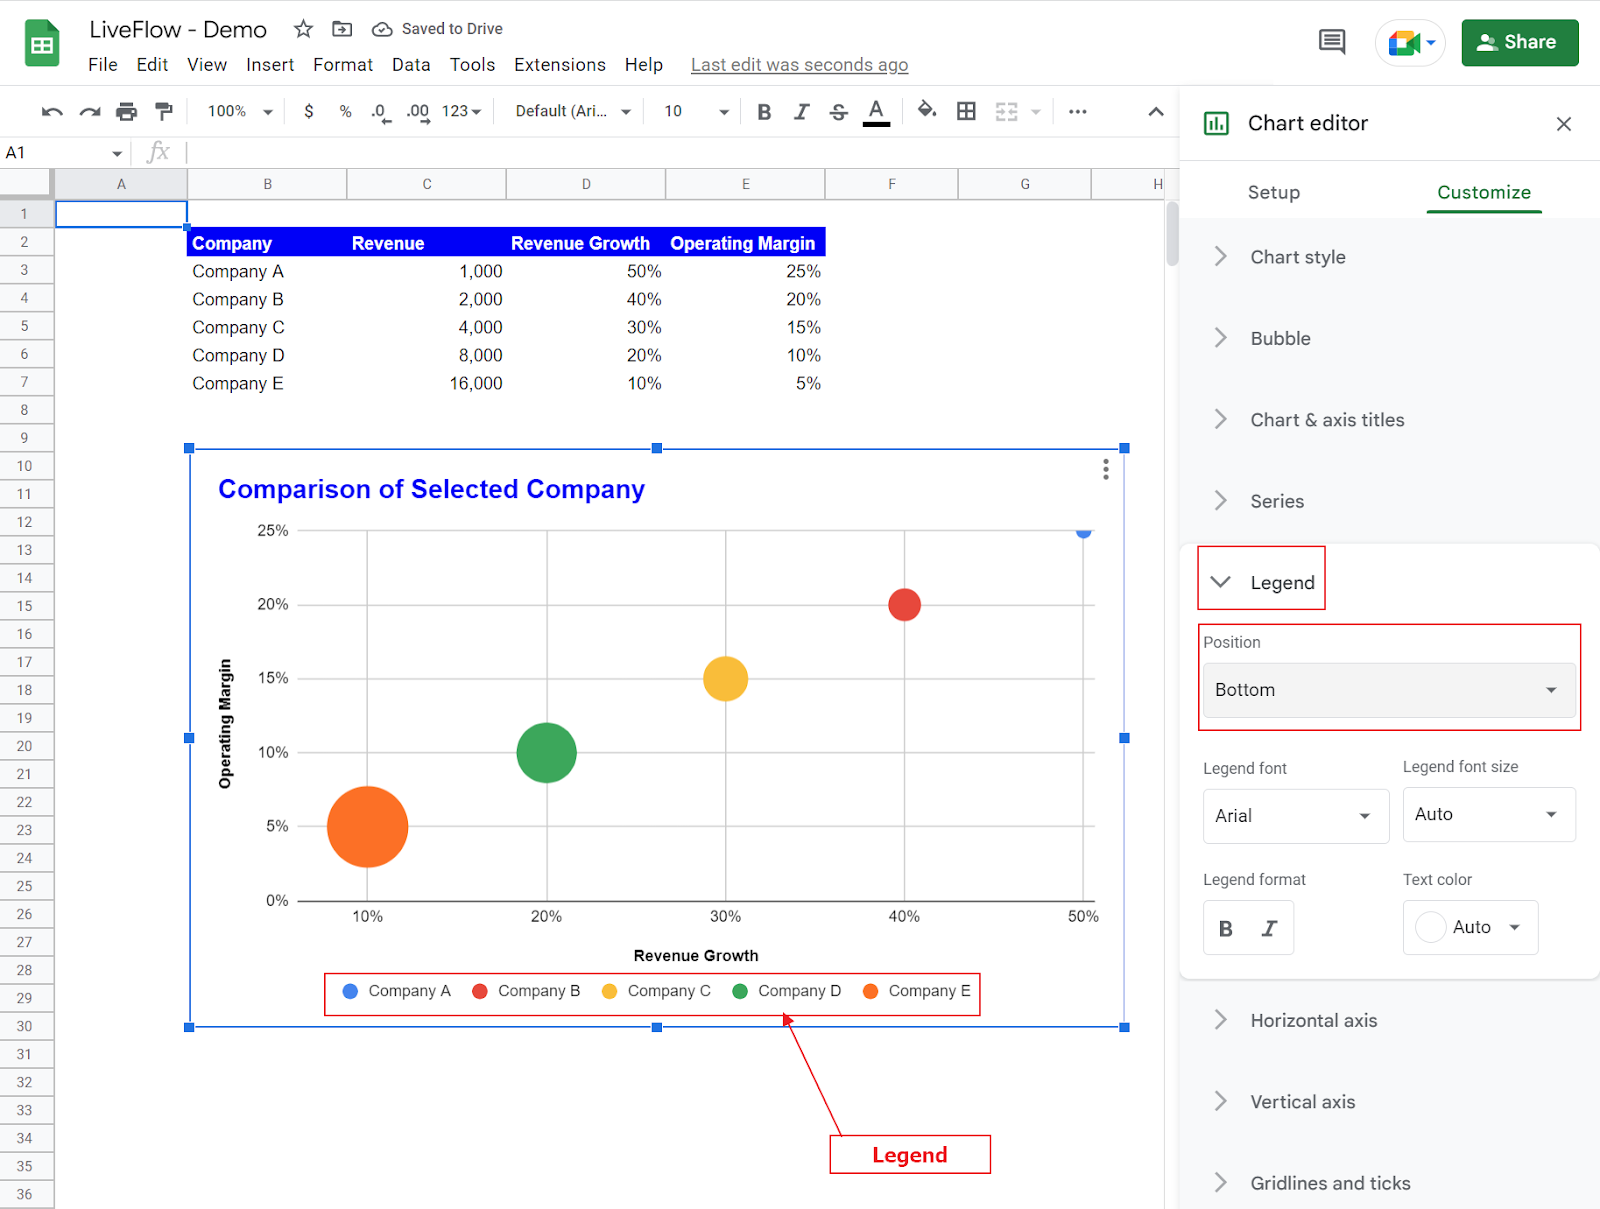
Task: Collapse the menus with up chevron
Action: pos(1156,112)
